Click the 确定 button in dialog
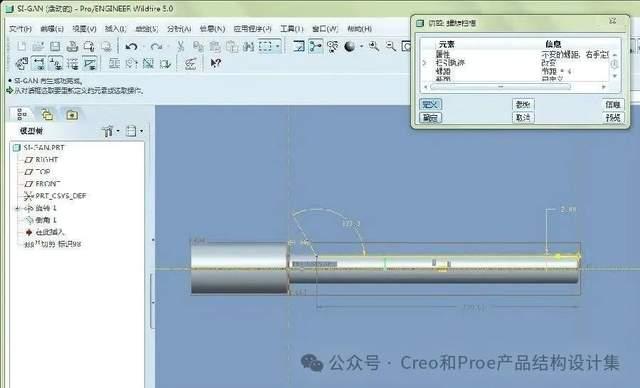Screen dimensions: 640x388 tap(430, 118)
